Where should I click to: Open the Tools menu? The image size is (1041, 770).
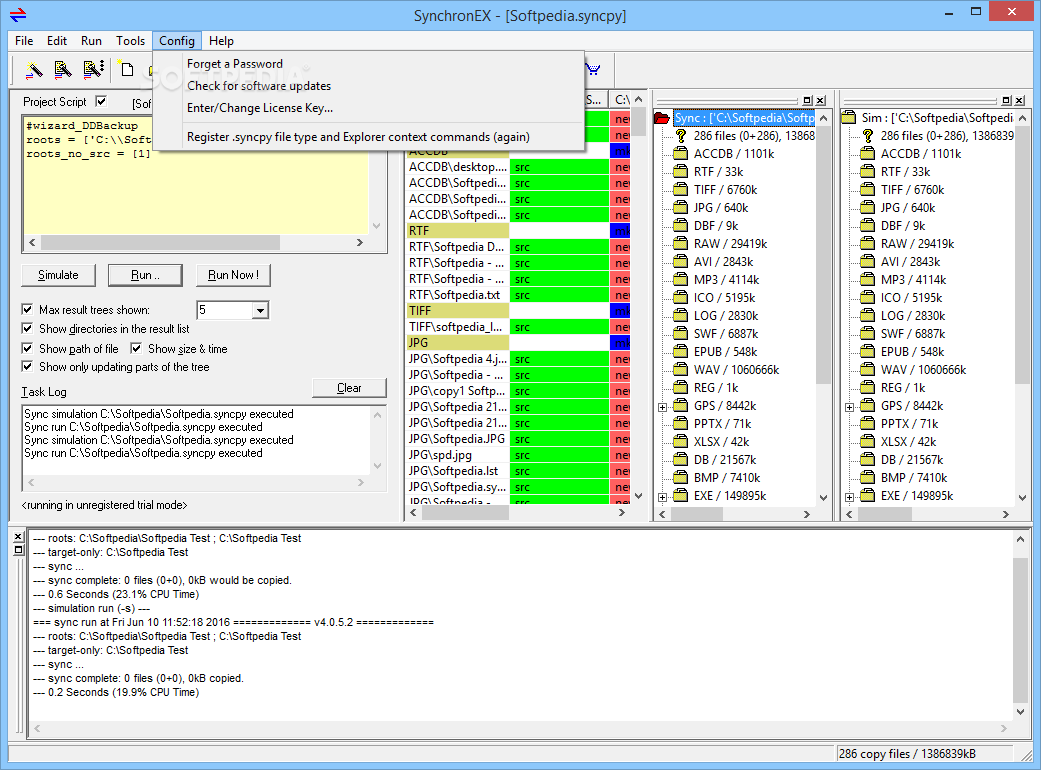[x=130, y=40]
